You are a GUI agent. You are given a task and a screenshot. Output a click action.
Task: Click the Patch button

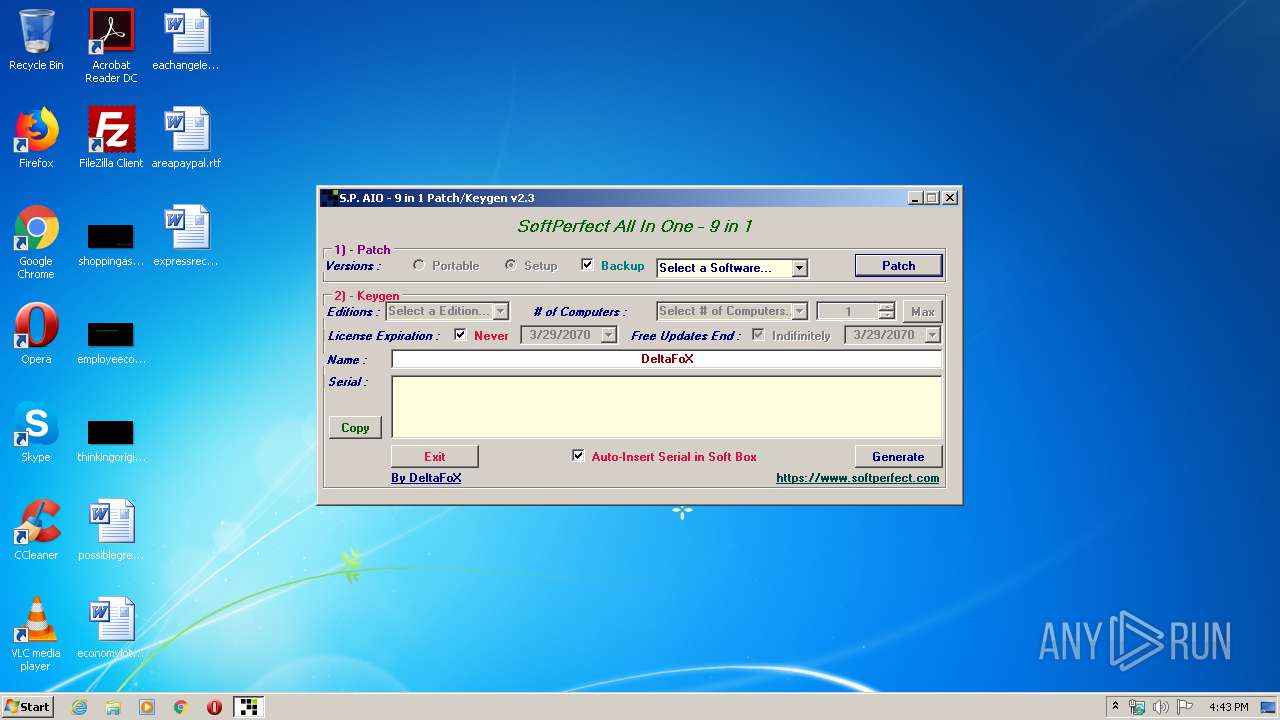pyautogui.click(x=898, y=265)
